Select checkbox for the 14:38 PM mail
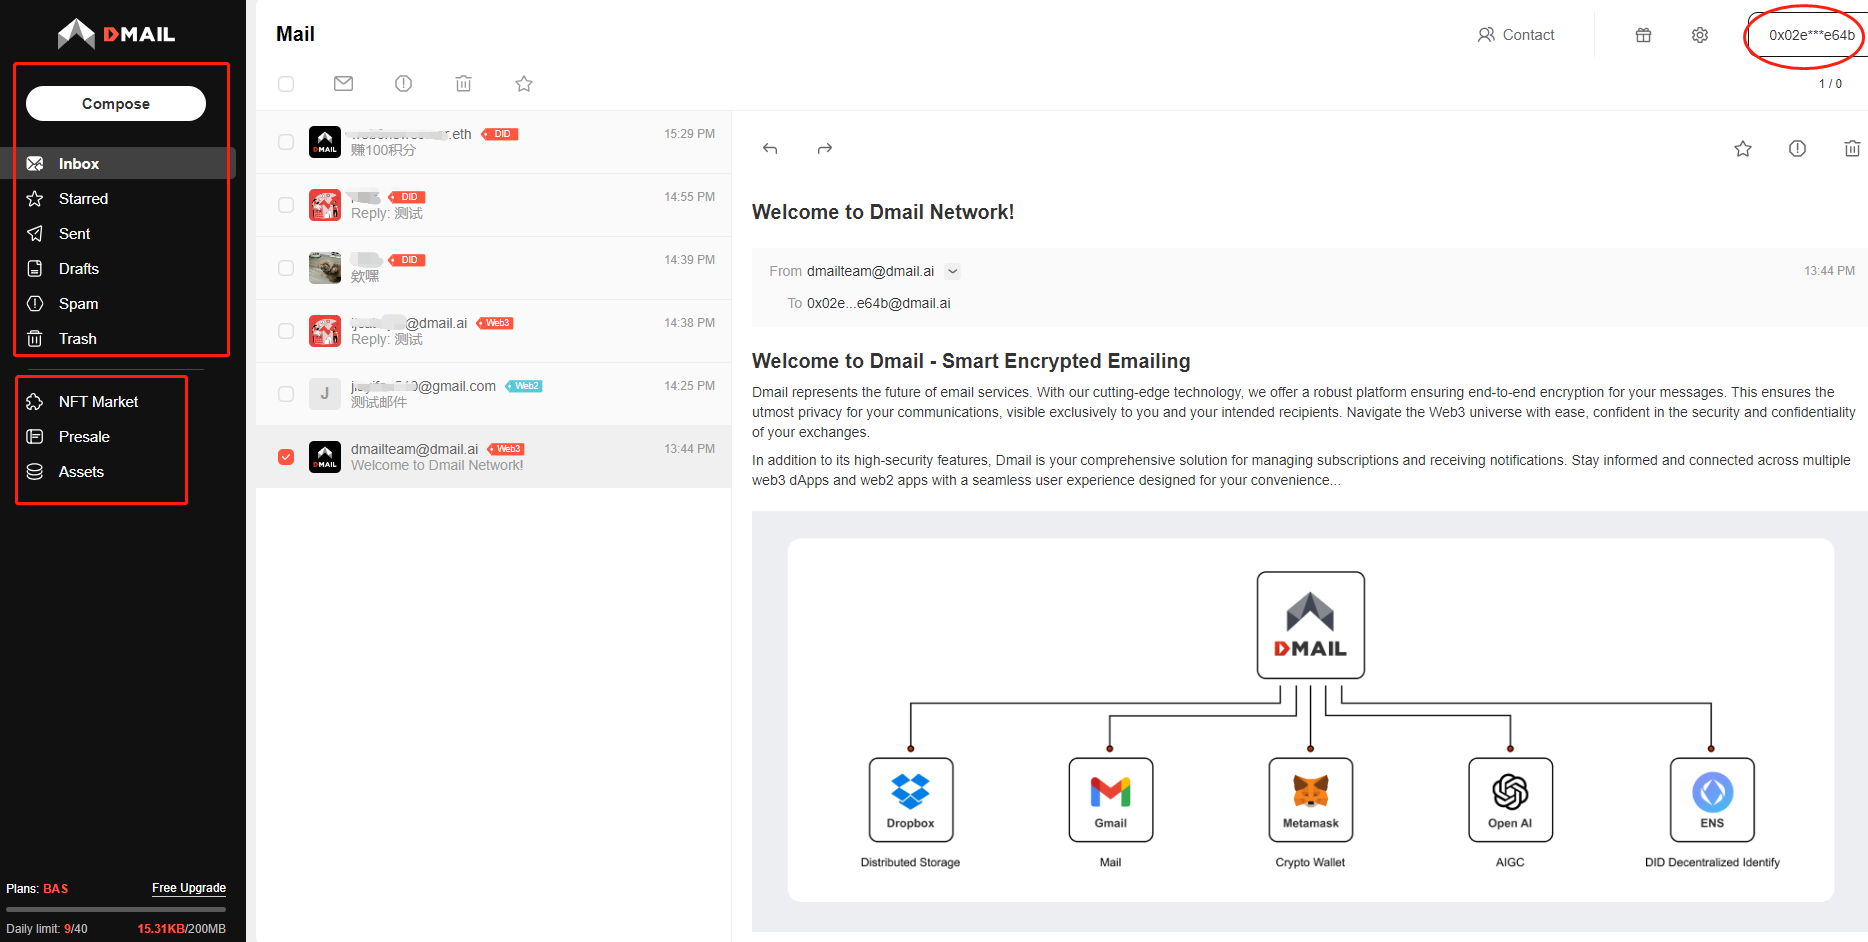The height and width of the screenshot is (942, 1868). [x=286, y=331]
